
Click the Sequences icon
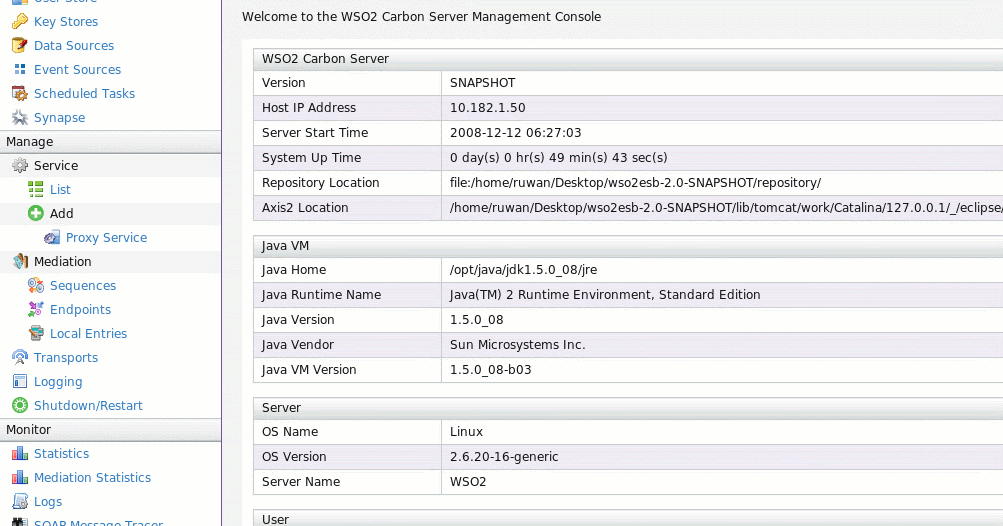[x=36, y=285]
